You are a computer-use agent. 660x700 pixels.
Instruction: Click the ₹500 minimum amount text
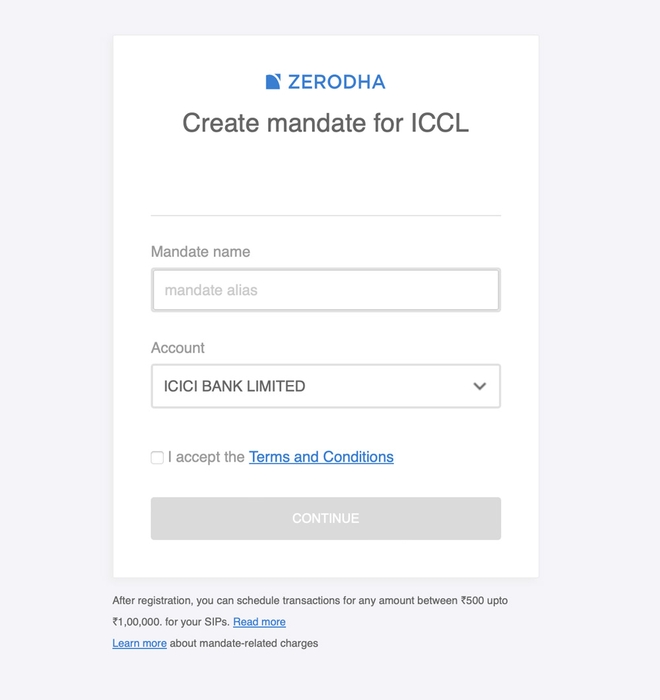pos(472,601)
